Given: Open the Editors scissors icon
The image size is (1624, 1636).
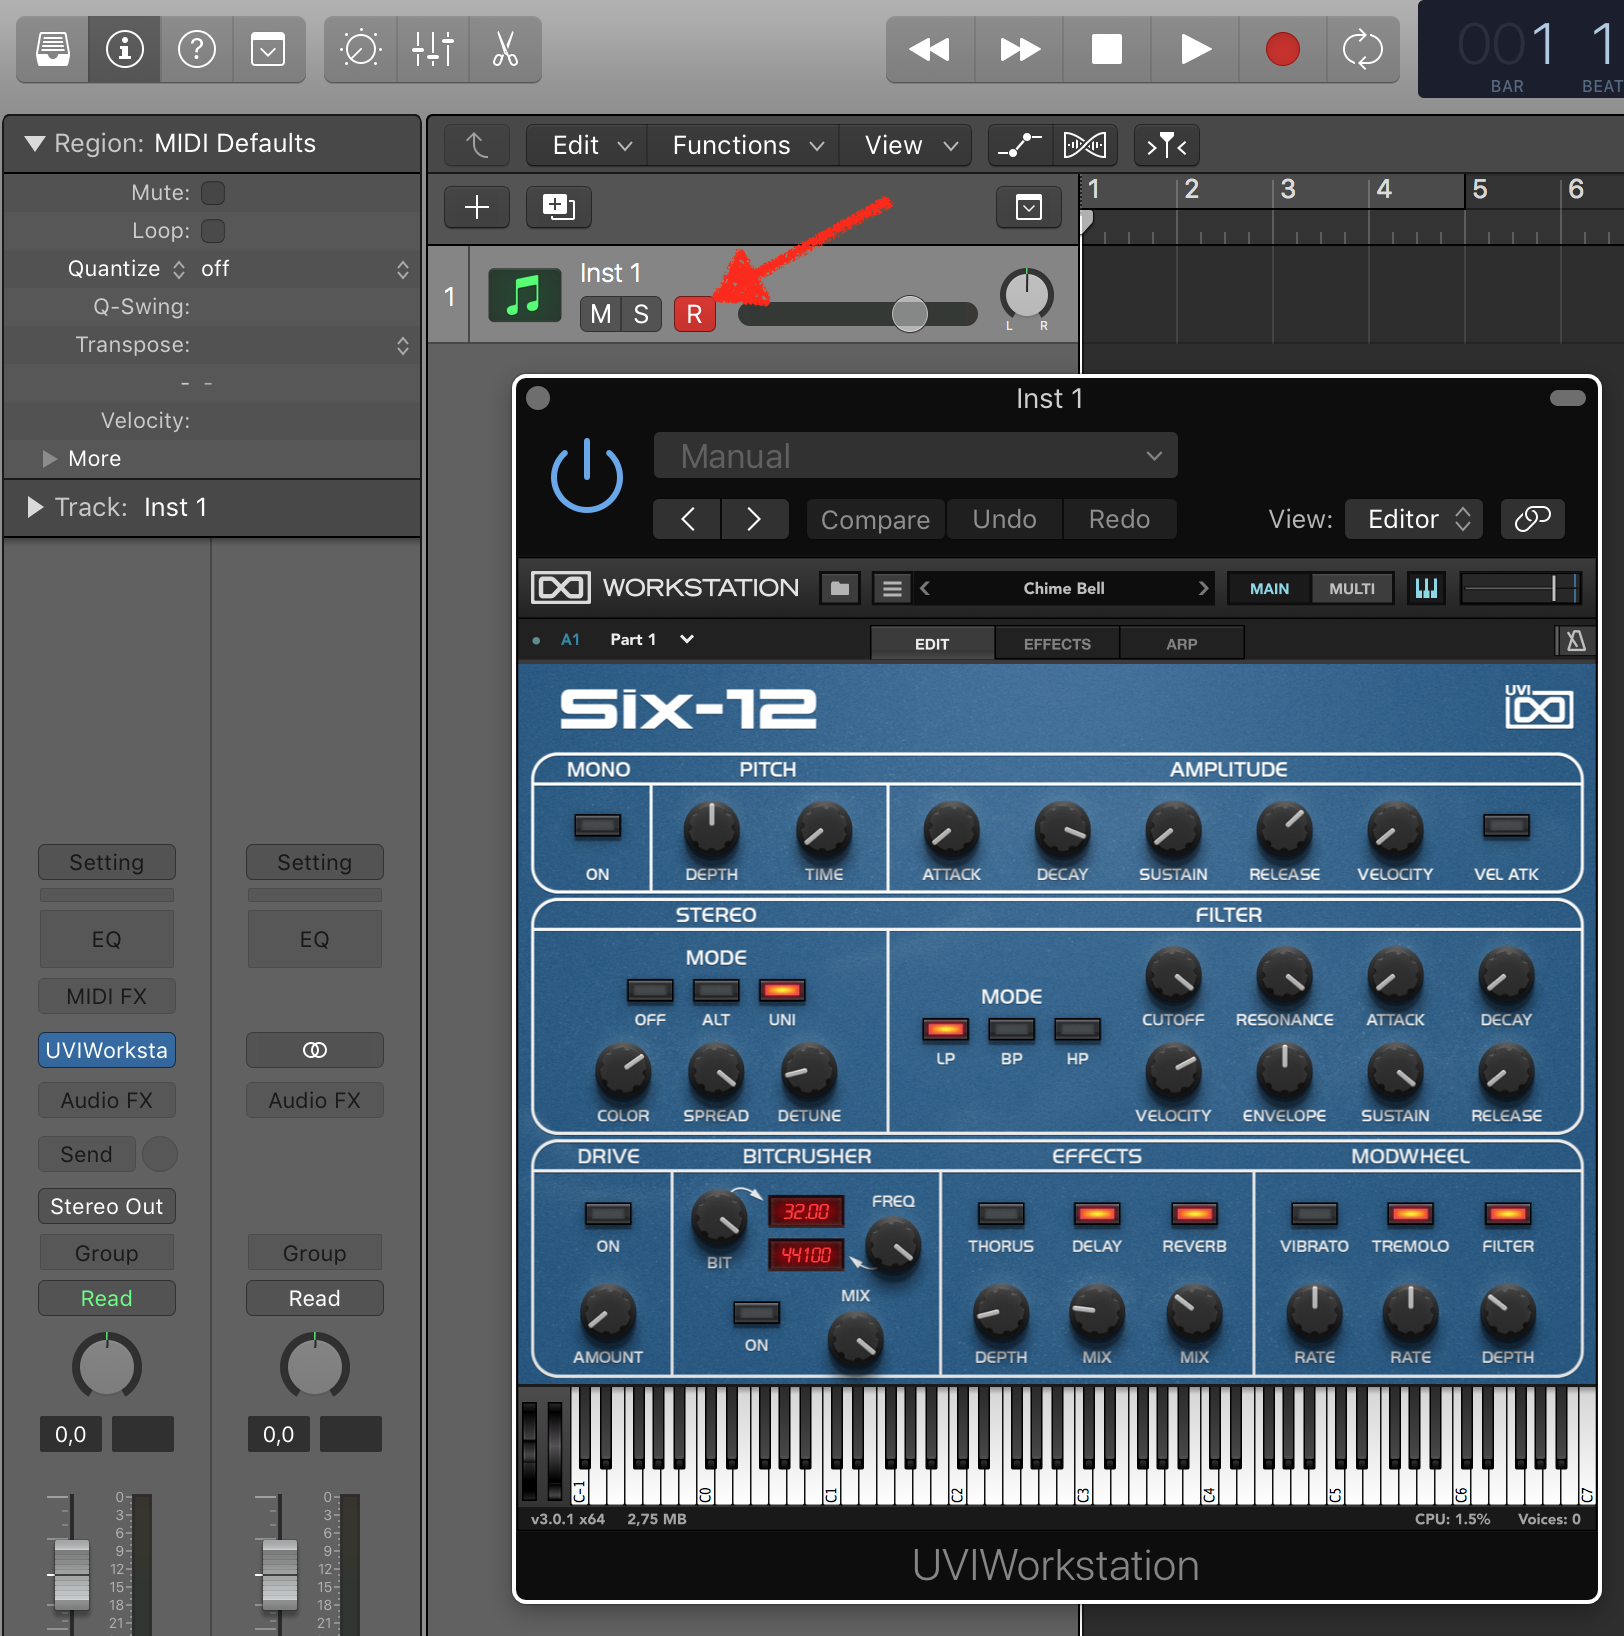Looking at the screenshot, I should tap(505, 49).
